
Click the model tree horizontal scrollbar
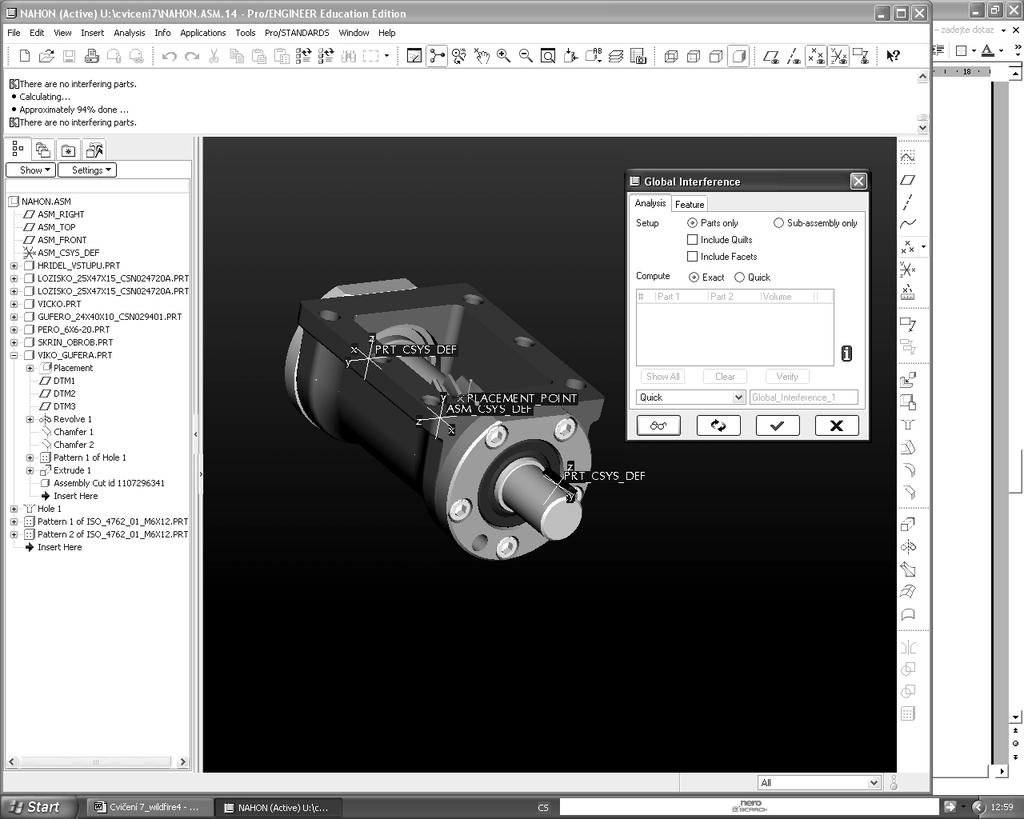pos(97,762)
